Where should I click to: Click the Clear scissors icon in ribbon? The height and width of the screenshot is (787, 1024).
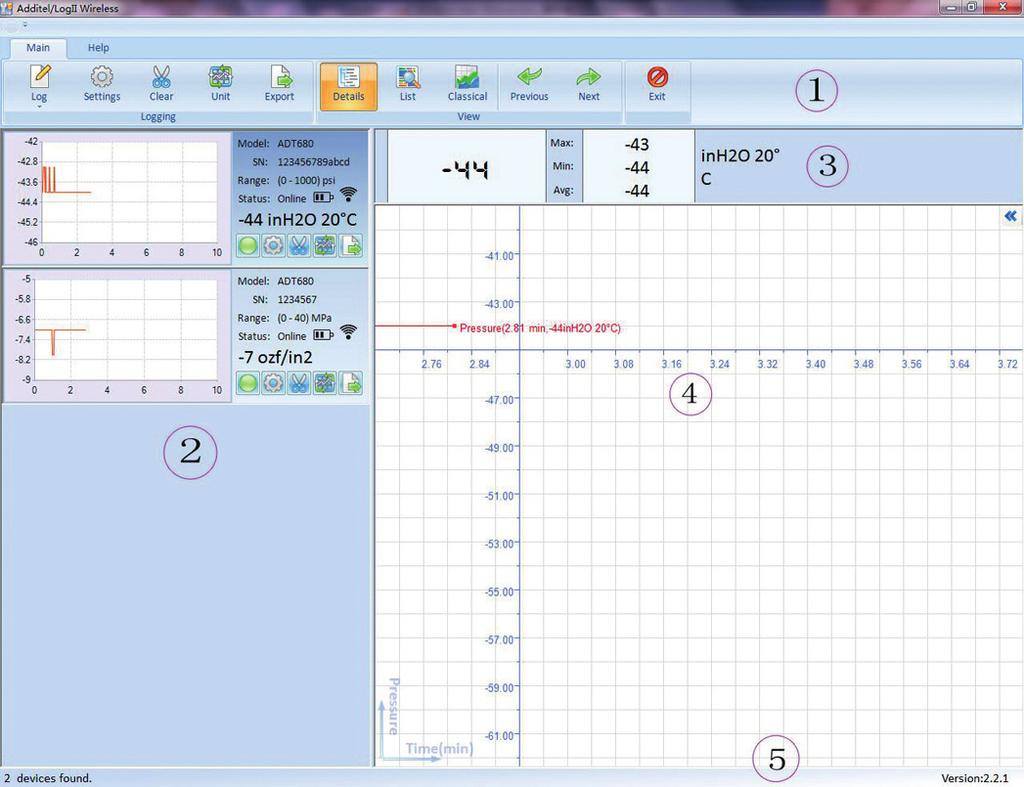tap(161, 84)
